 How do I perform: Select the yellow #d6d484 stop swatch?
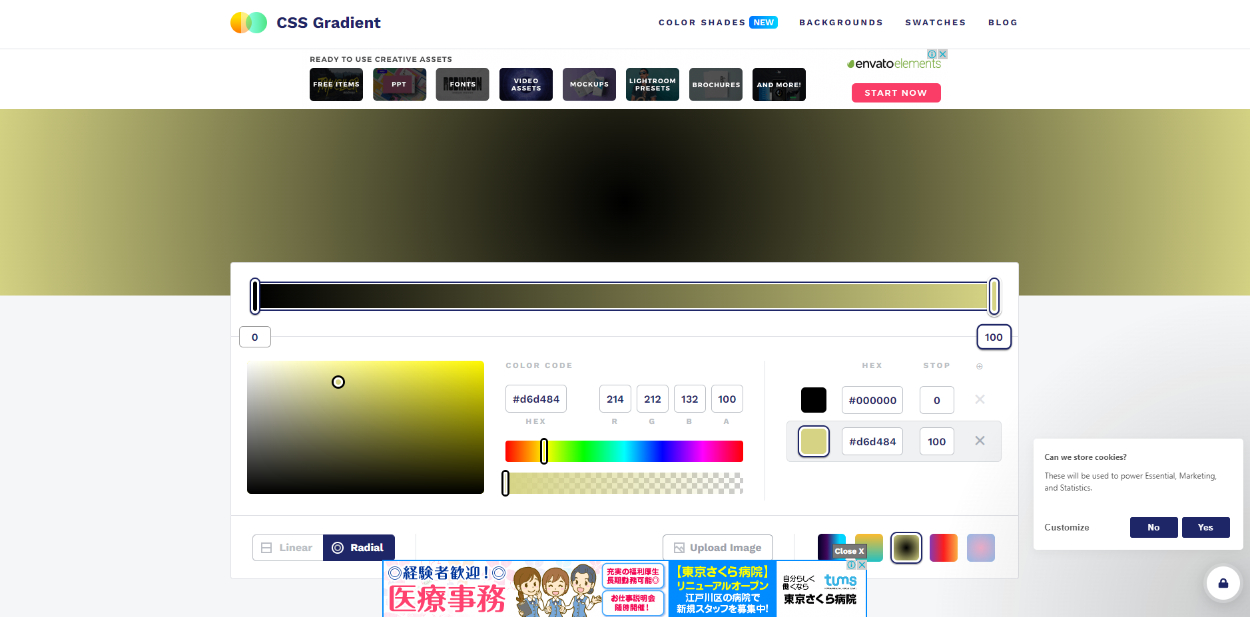[x=814, y=441]
